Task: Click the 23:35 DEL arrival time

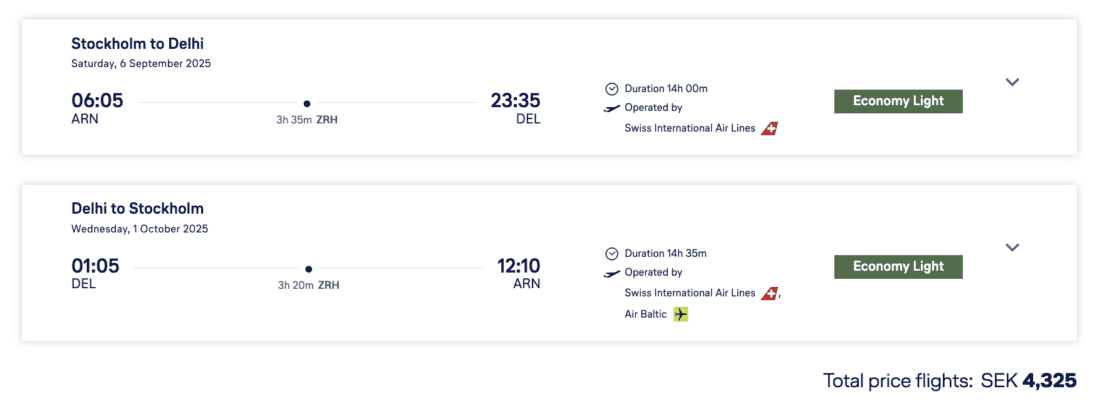Action: (515, 101)
